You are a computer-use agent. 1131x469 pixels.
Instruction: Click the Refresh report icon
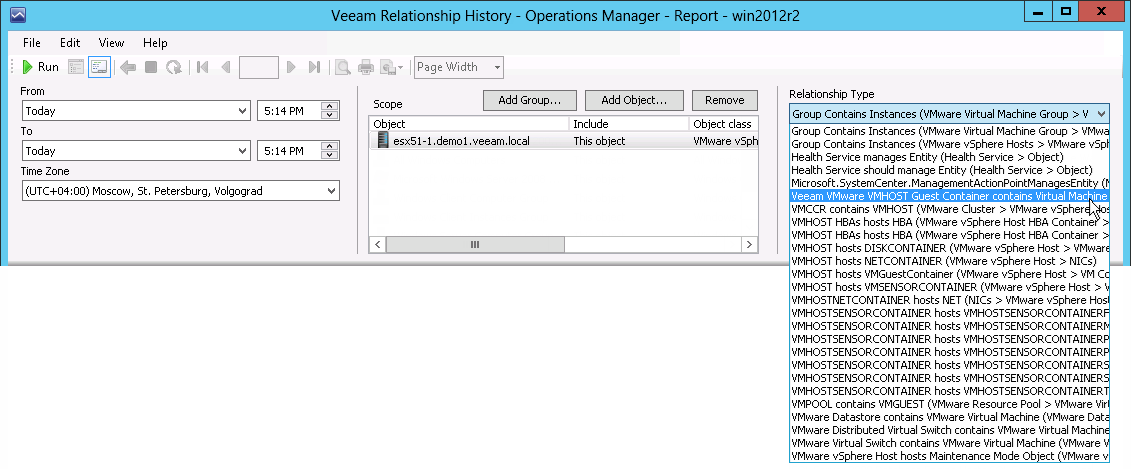coord(174,67)
